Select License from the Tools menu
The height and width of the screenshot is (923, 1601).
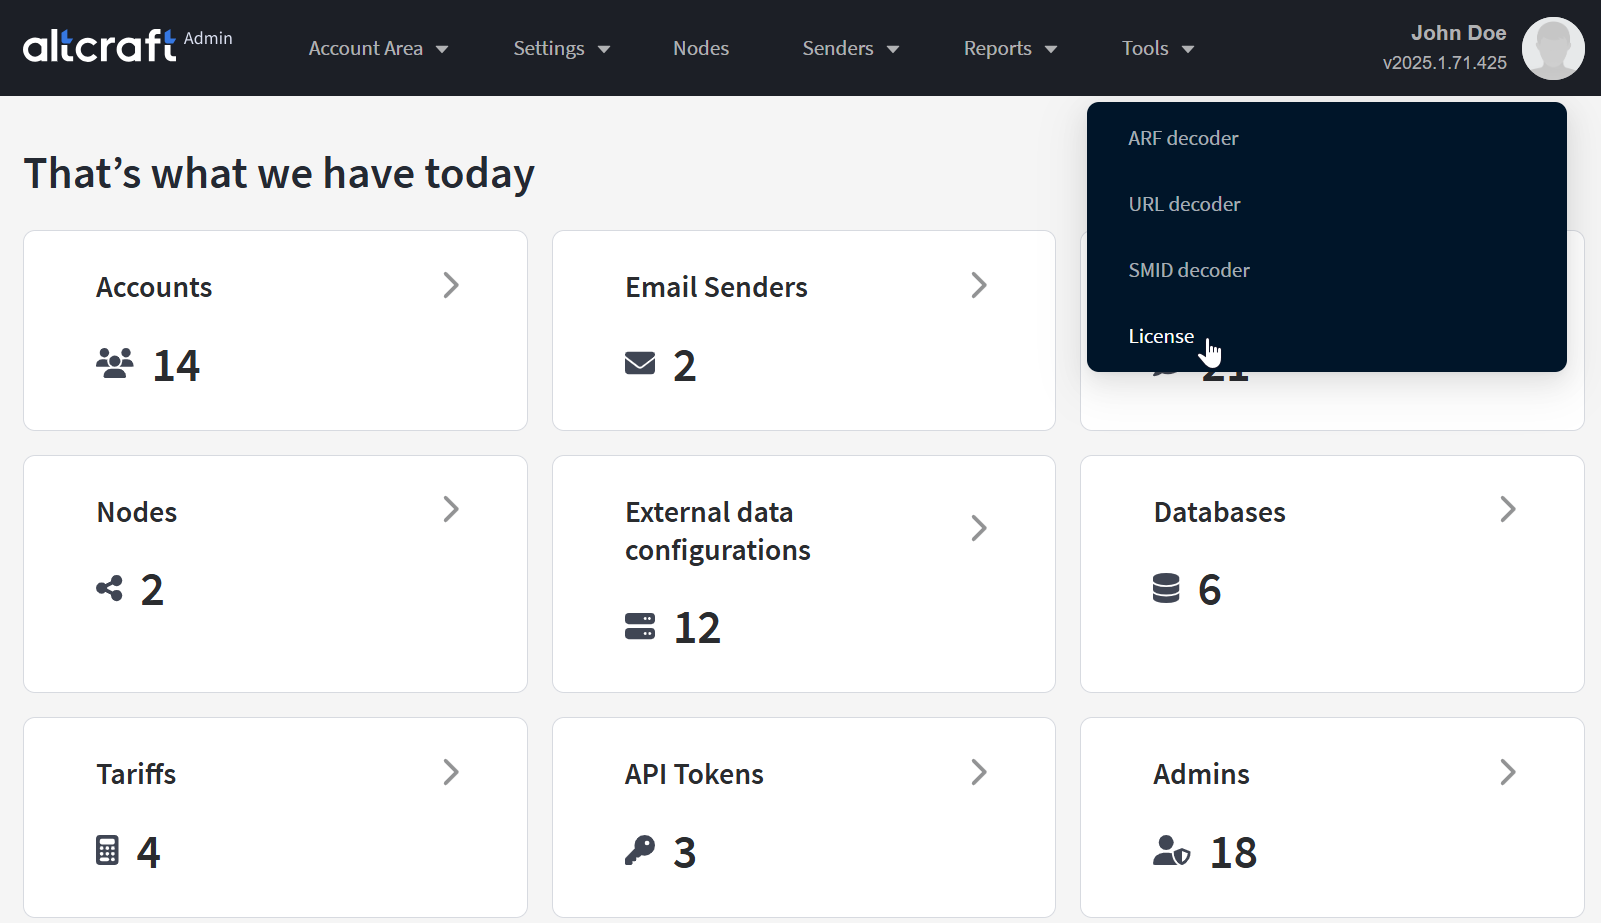point(1161,336)
